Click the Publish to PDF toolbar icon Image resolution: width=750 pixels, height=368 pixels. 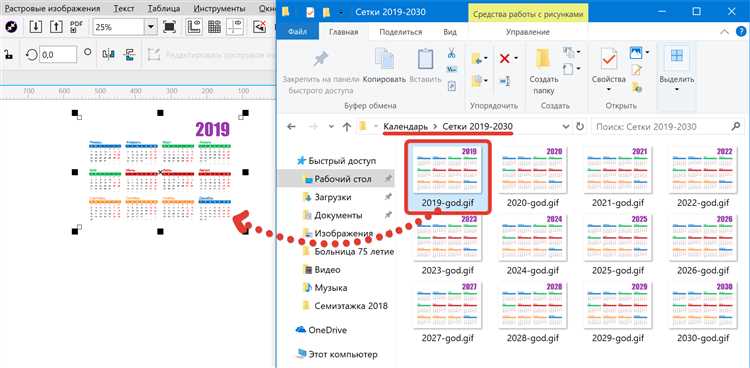pyautogui.click(x=76, y=27)
